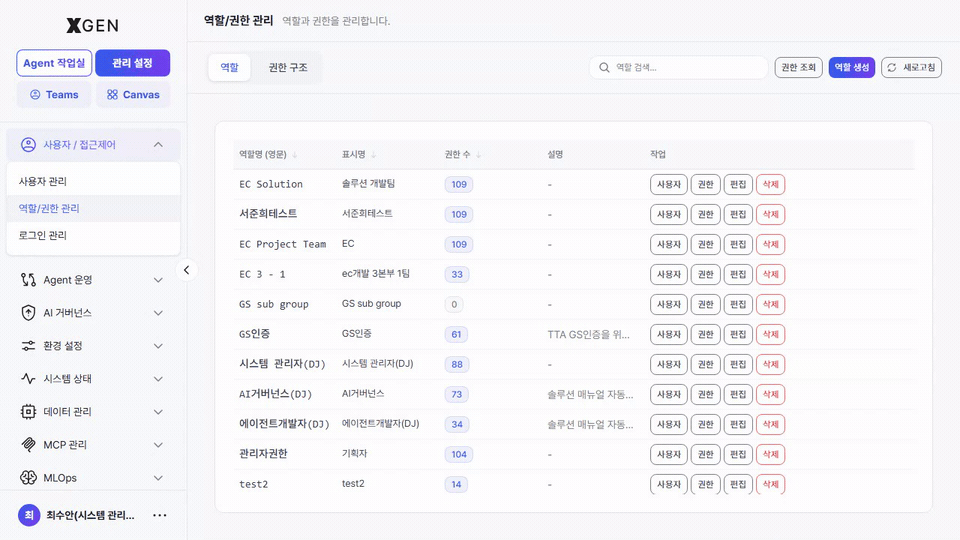Click 사용자 for 관리자권한 row
Image resolution: width=960 pixels, height=540 pixels.
669,454
